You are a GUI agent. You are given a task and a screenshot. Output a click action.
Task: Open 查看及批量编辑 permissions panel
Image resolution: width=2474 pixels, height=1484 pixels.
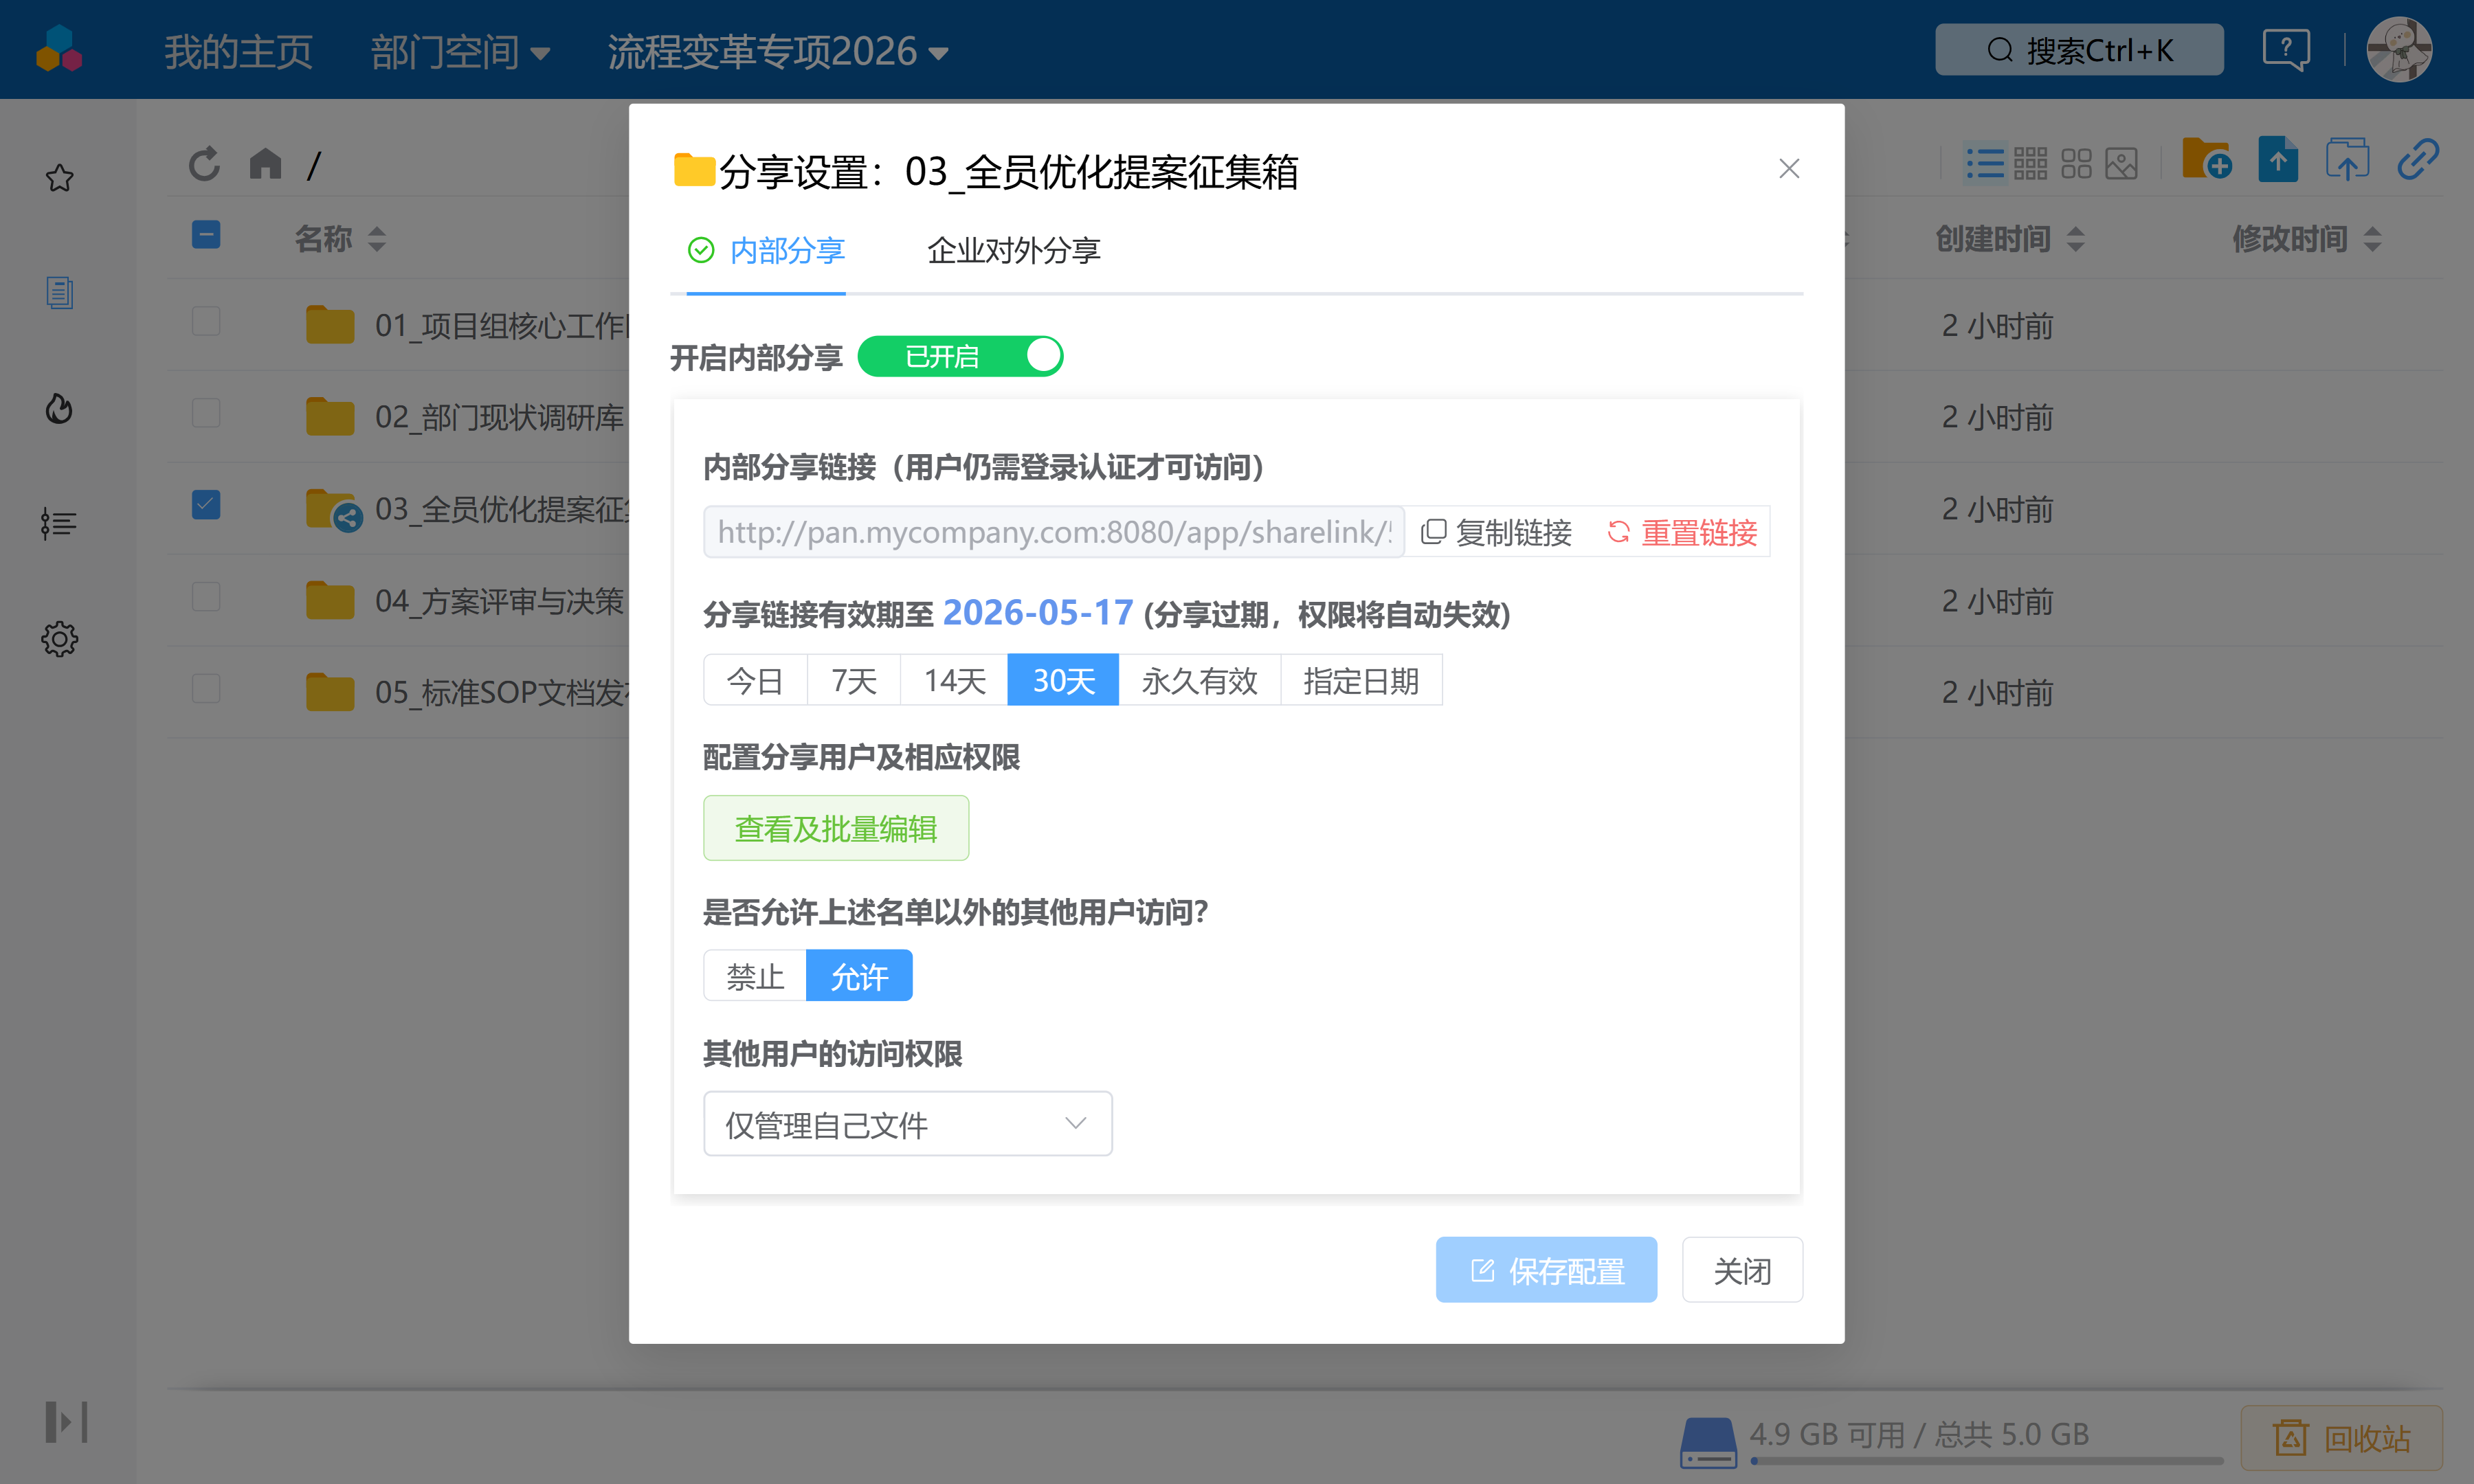click(x=836, y=827)
